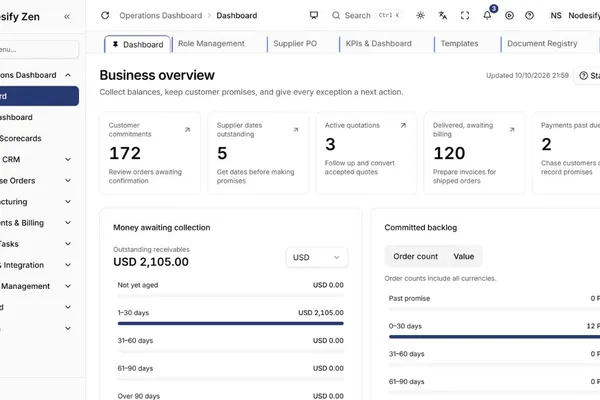Open notifications bell icon
The image size is (600, 400).
tap(487, 15)
